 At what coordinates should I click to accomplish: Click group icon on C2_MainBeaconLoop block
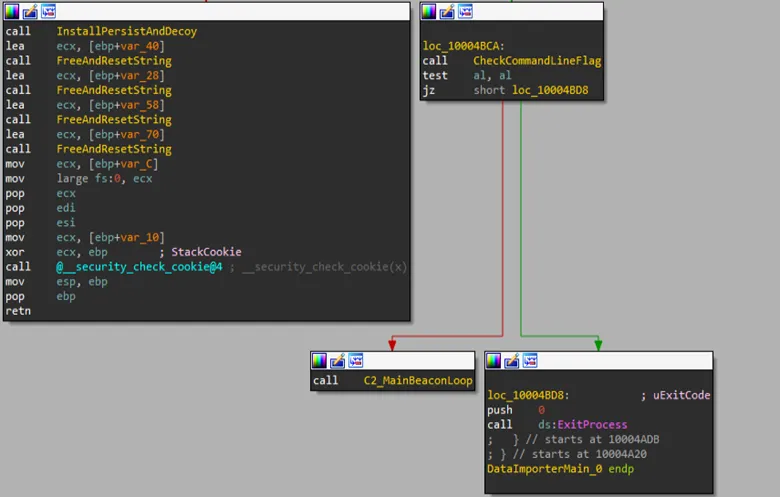click(356, 360)
